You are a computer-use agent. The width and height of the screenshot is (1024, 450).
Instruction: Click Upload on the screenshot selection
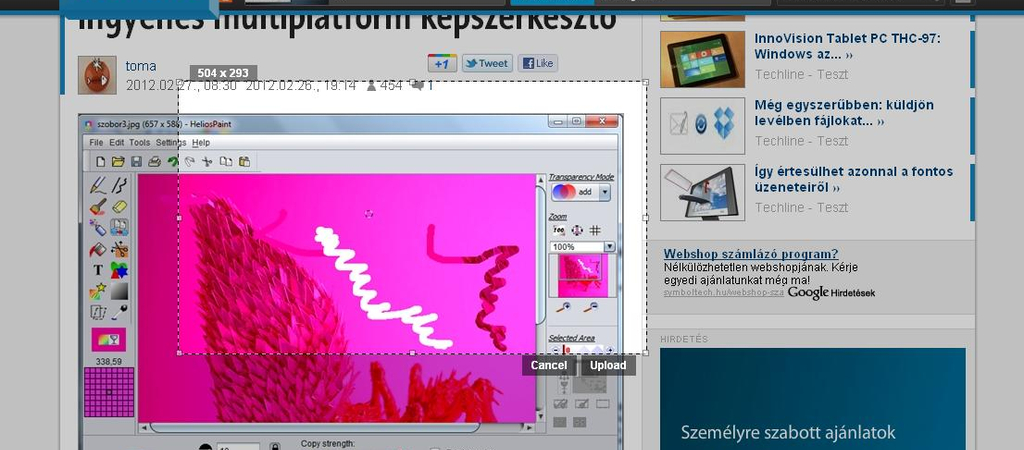(x=608, y=366)
